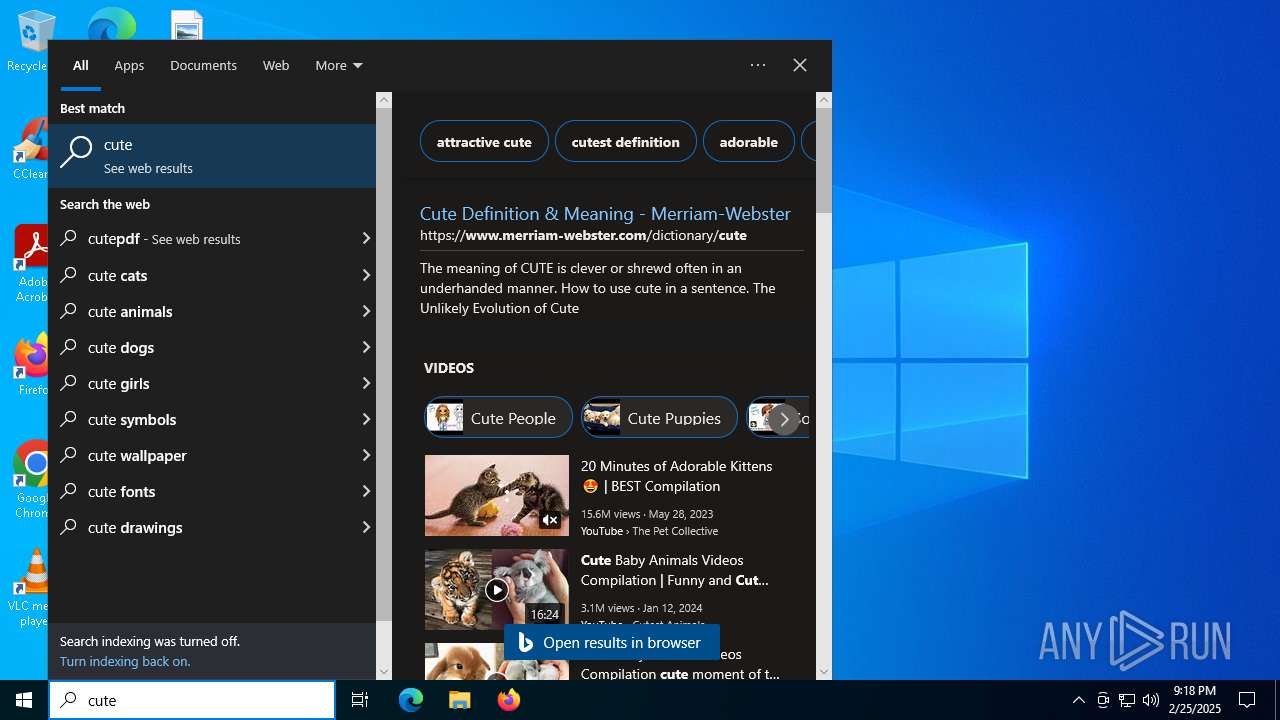
Task: Open the volume control in tray
Action: click(1151, 700)
